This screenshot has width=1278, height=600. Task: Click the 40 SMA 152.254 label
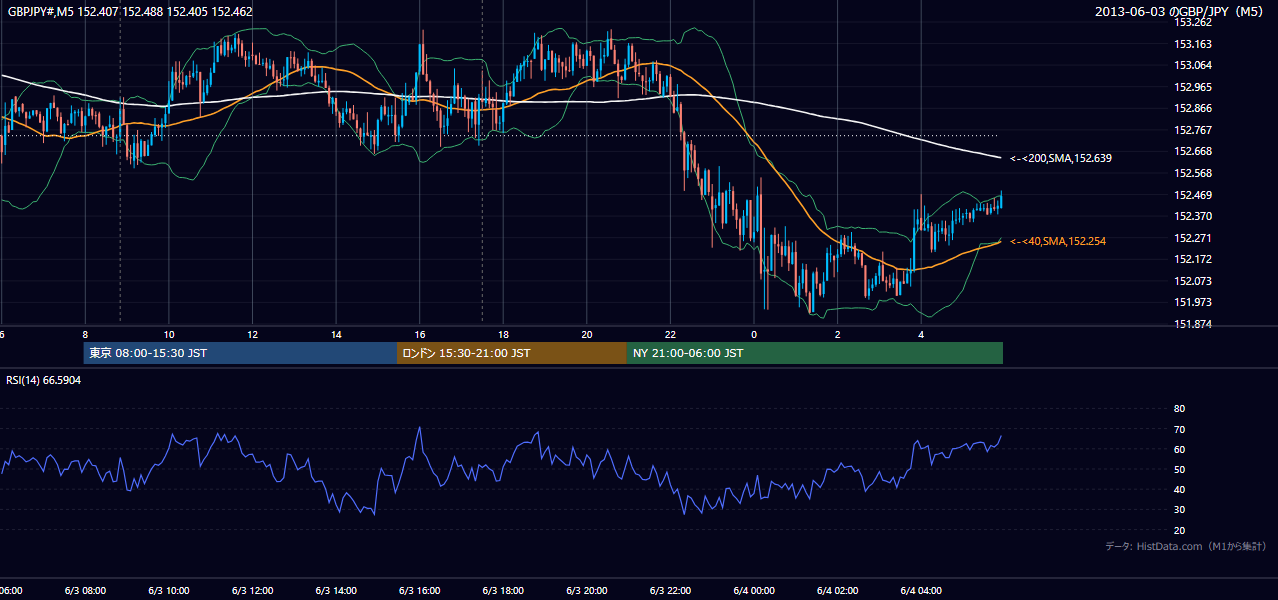(1058, 241)
